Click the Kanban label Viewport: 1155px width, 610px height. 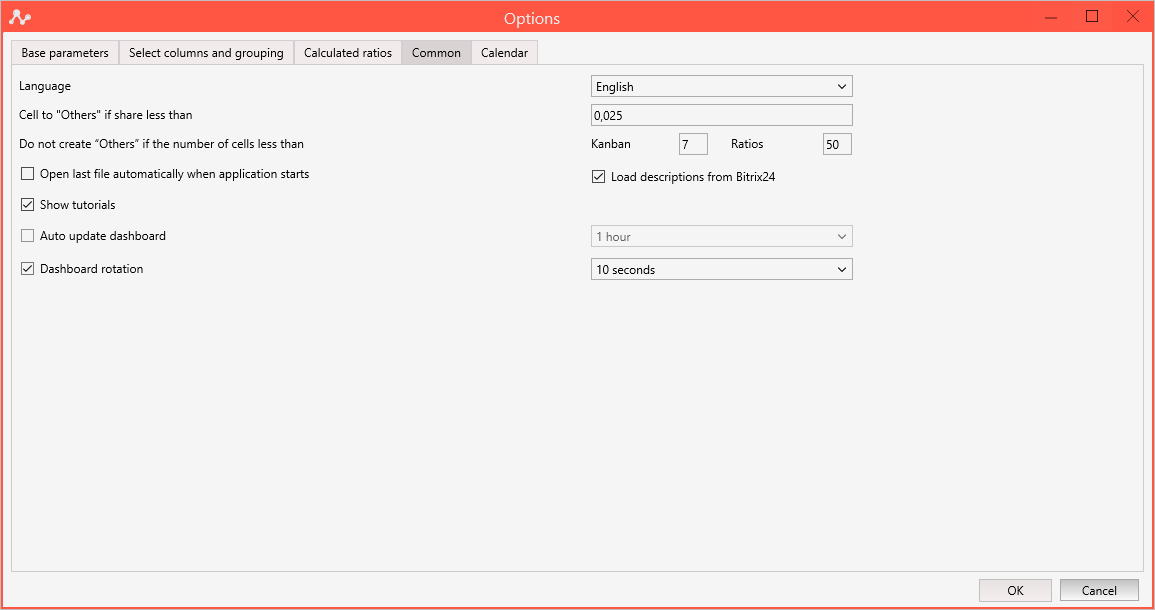coord(611,144)
